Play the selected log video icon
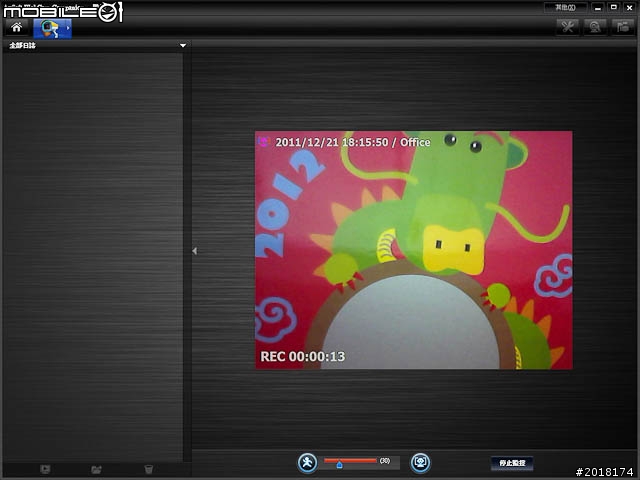640x480 pixels. (45, 469)
